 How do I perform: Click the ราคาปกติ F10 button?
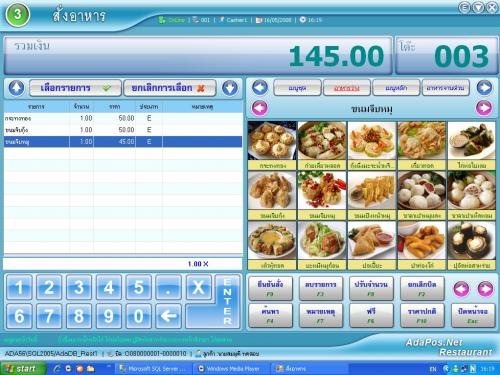422,315
